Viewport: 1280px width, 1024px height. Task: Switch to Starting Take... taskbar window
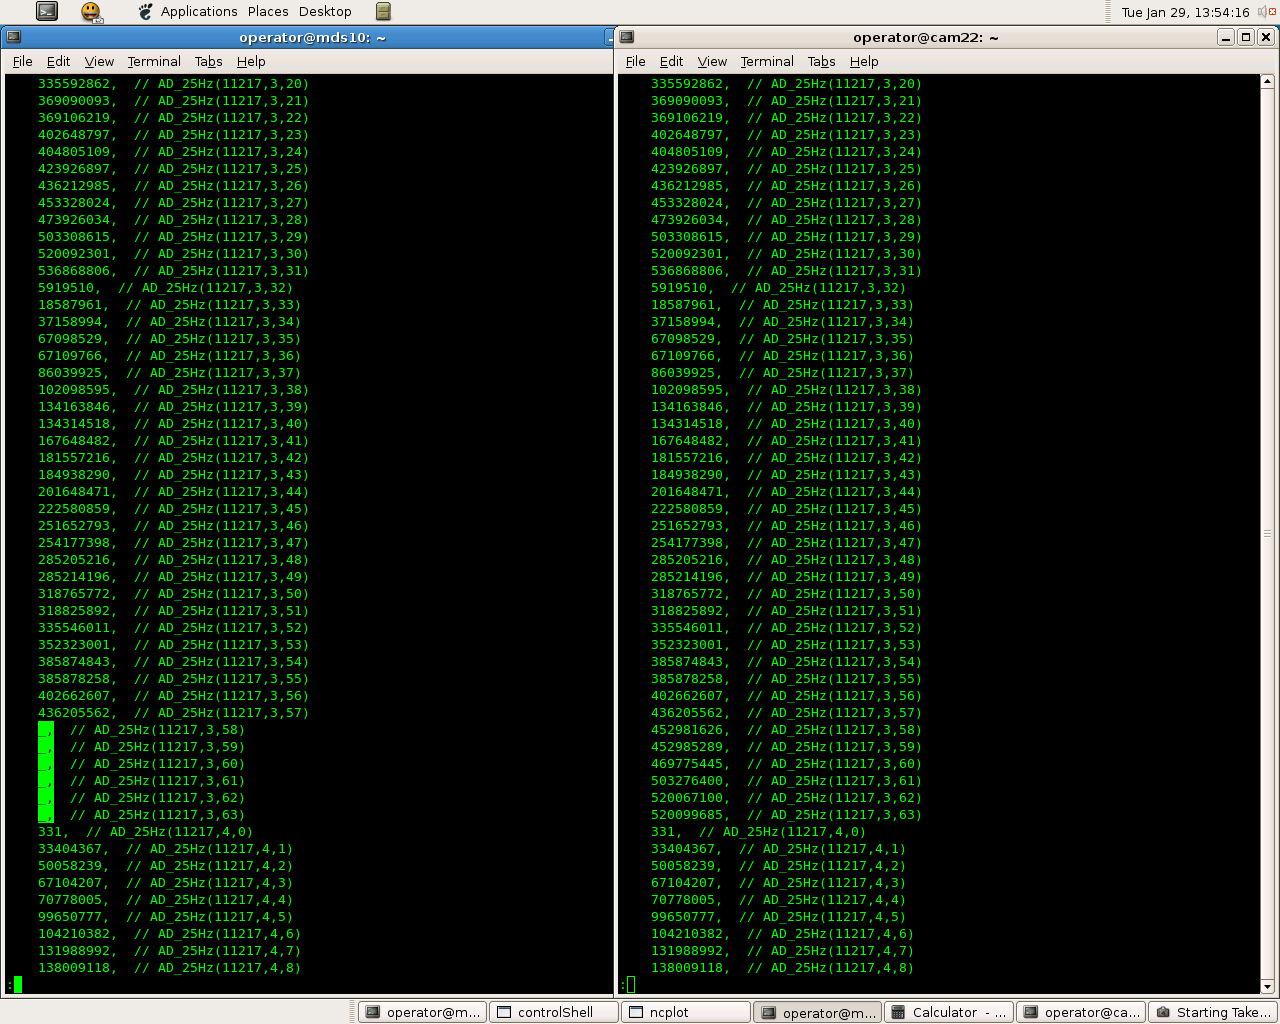tap(1213, 1012)
